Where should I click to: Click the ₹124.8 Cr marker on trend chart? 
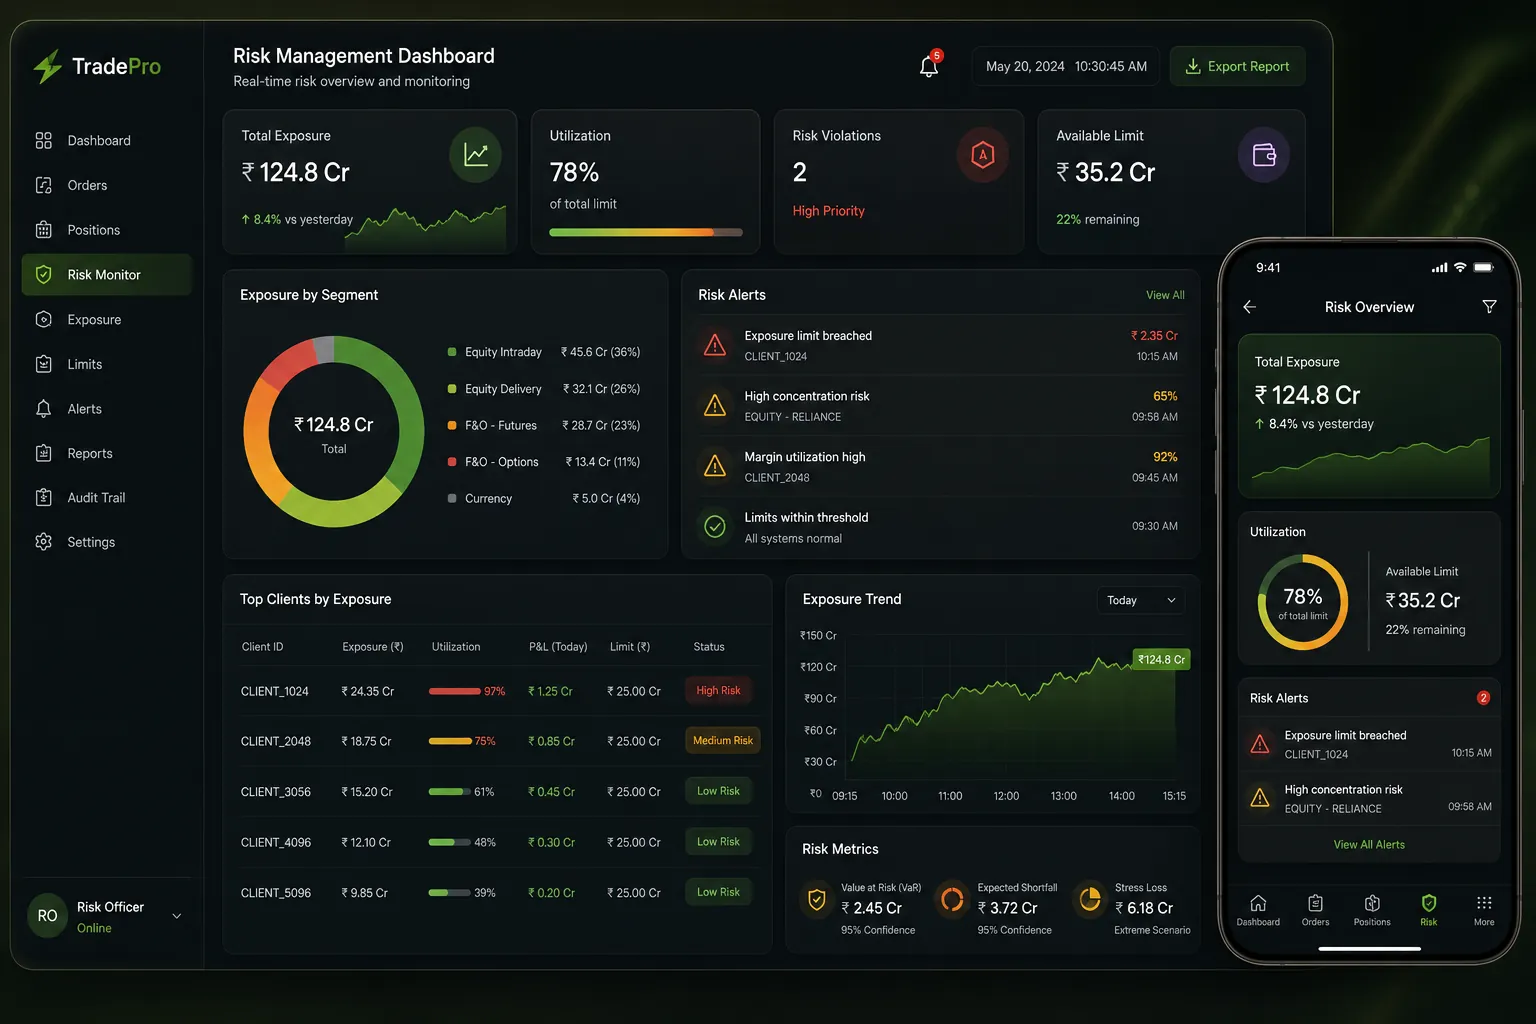(1162, 660)
